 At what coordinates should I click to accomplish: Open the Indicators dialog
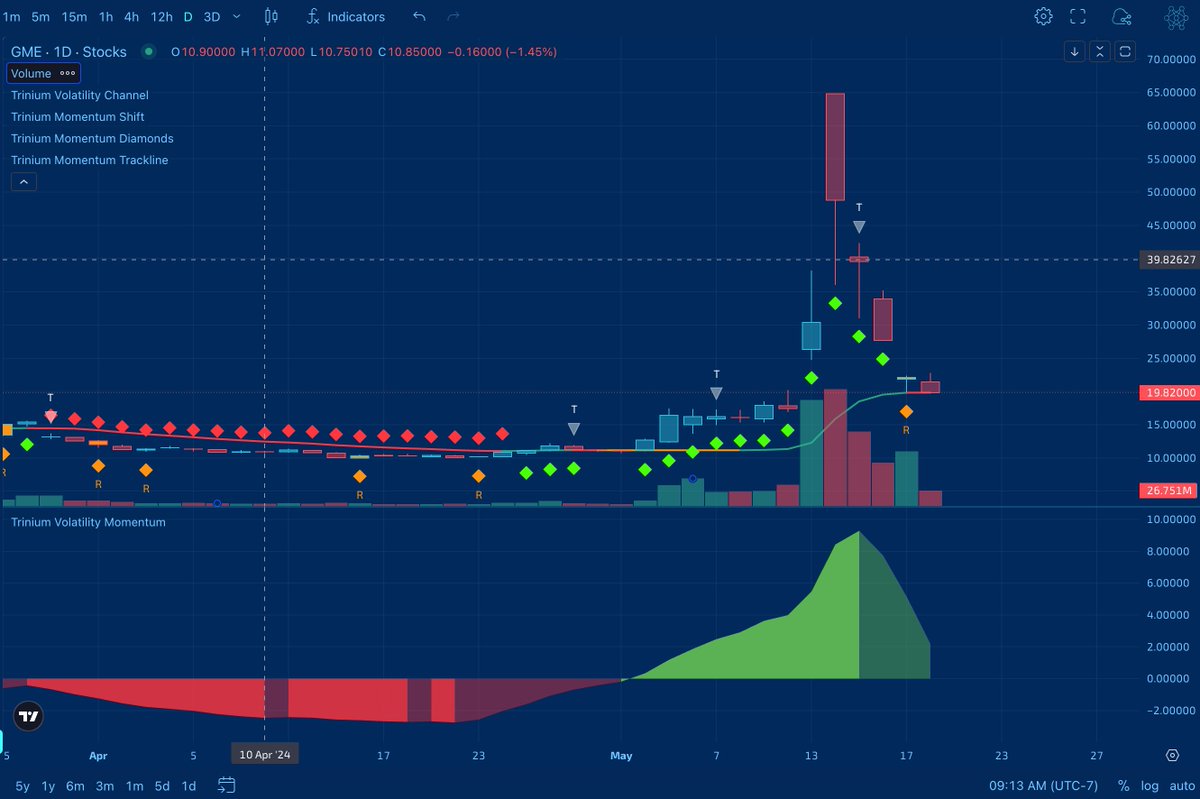[x=345, y=16]
